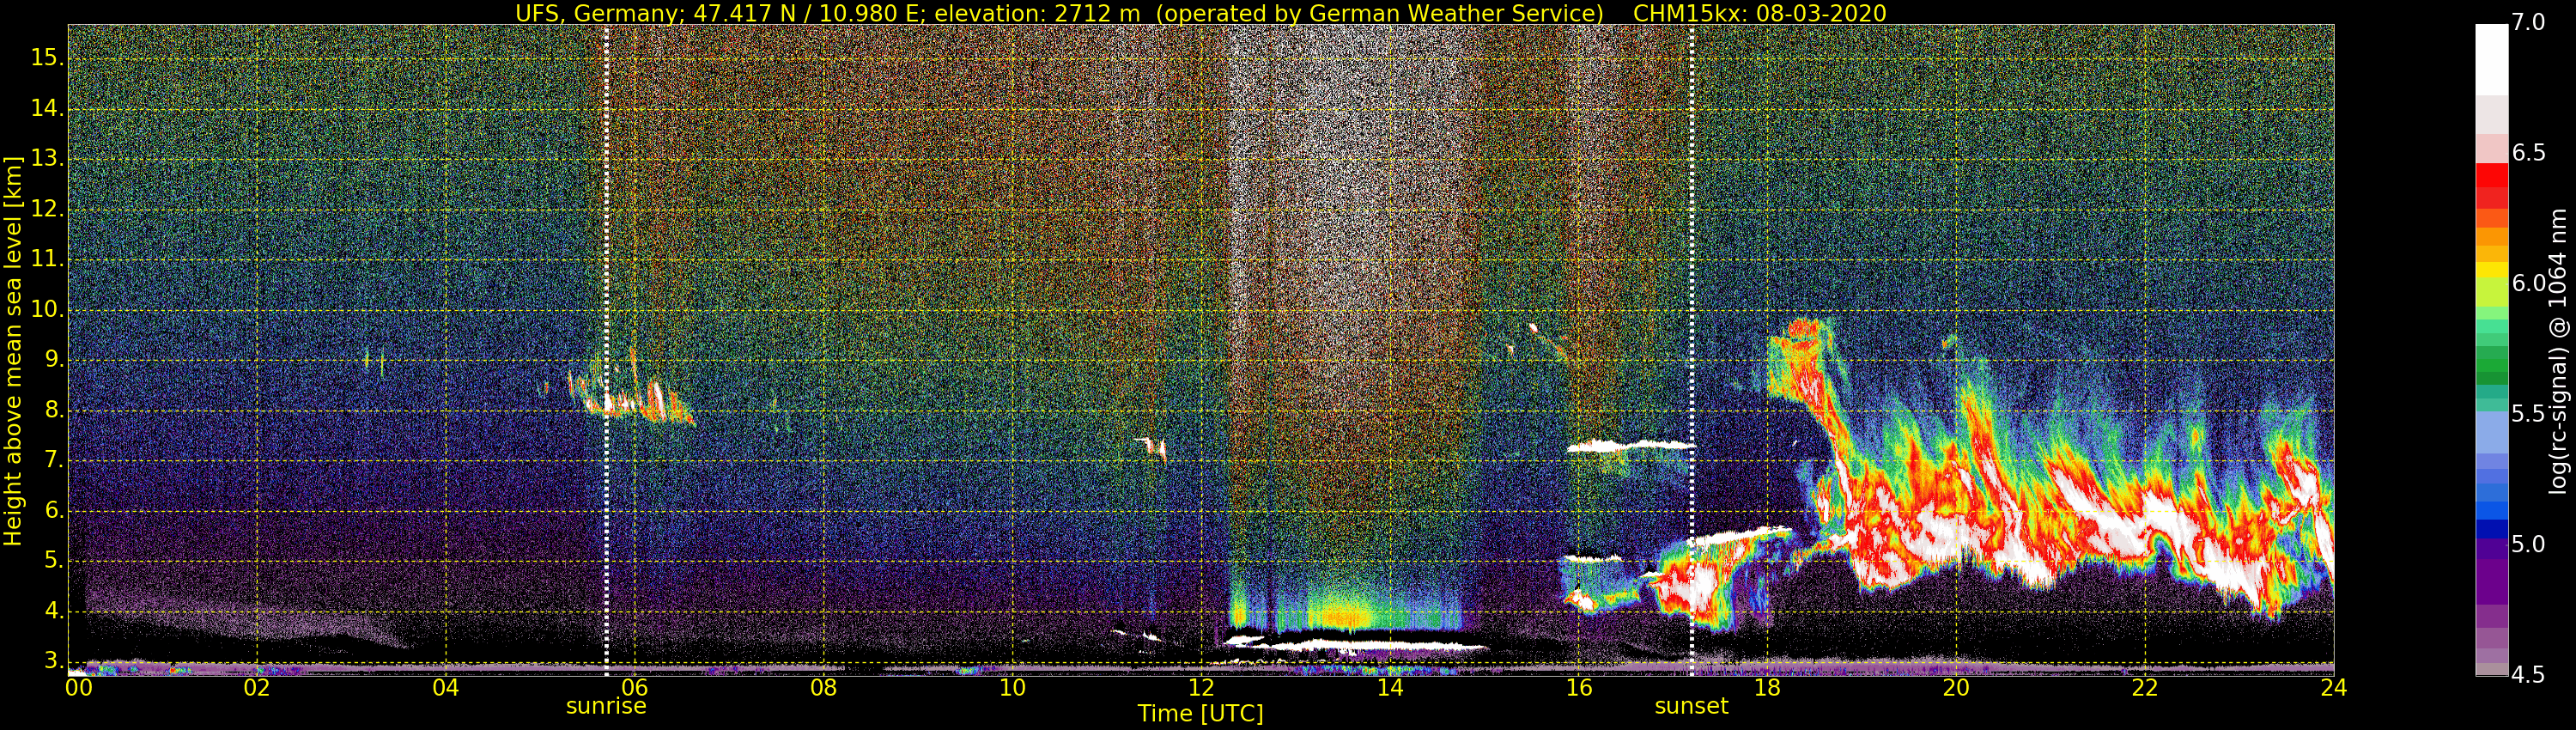This screenshot has width=2576, height=730.
Task: Click the time tick '20'
Action: 1956,688
